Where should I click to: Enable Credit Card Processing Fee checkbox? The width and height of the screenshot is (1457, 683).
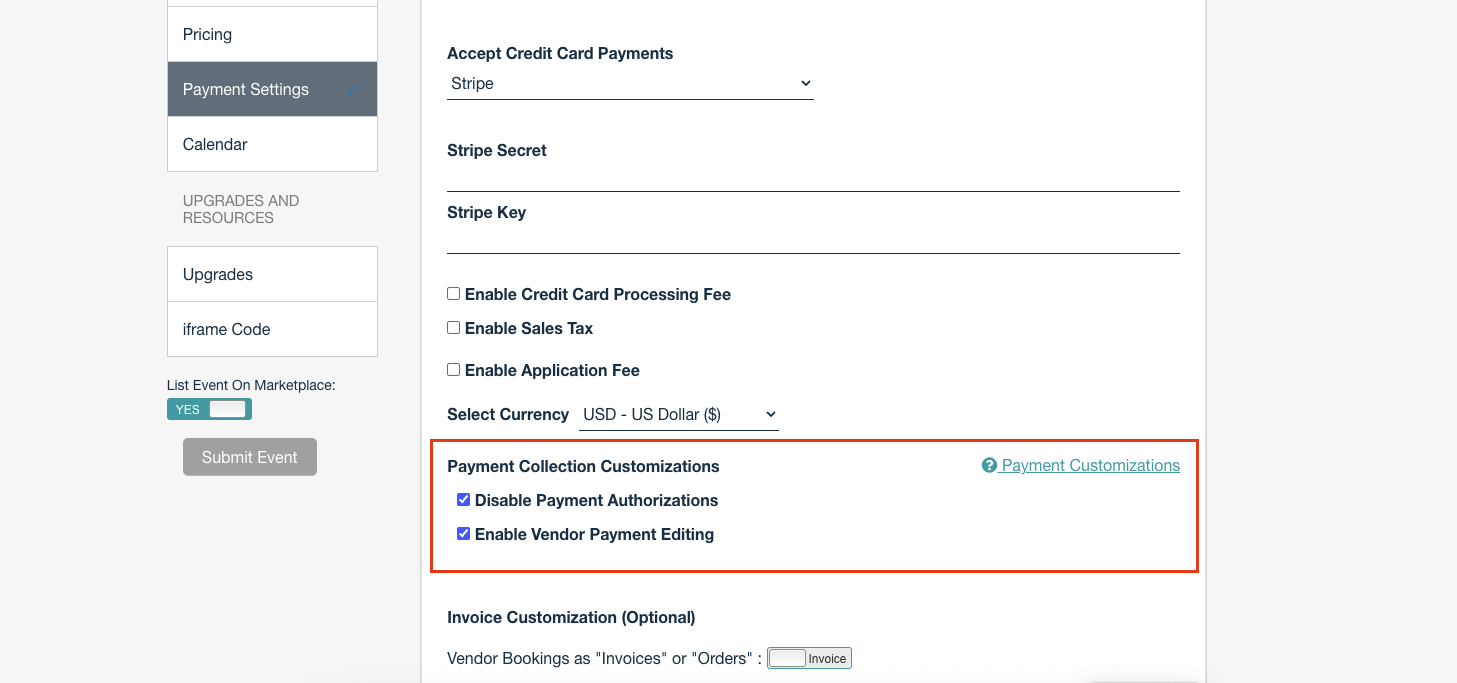[x=453, y=294]
